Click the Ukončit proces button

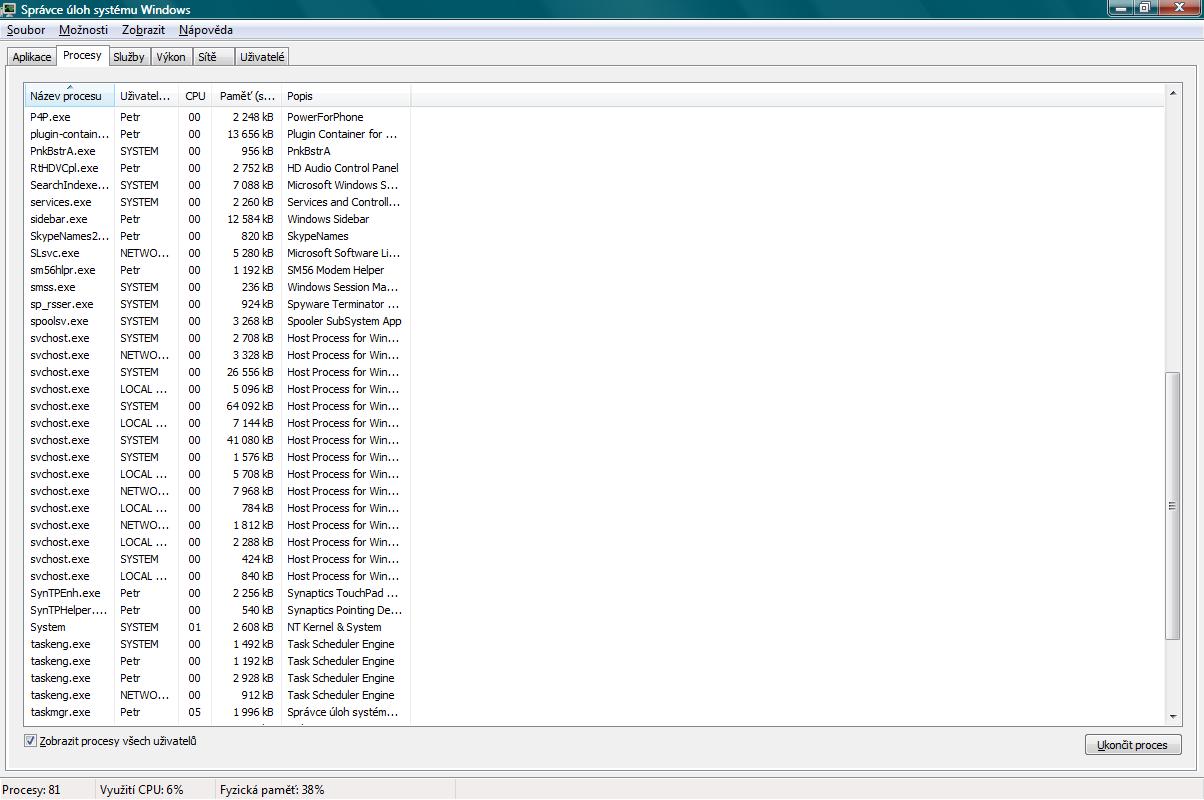(1133, 745)
